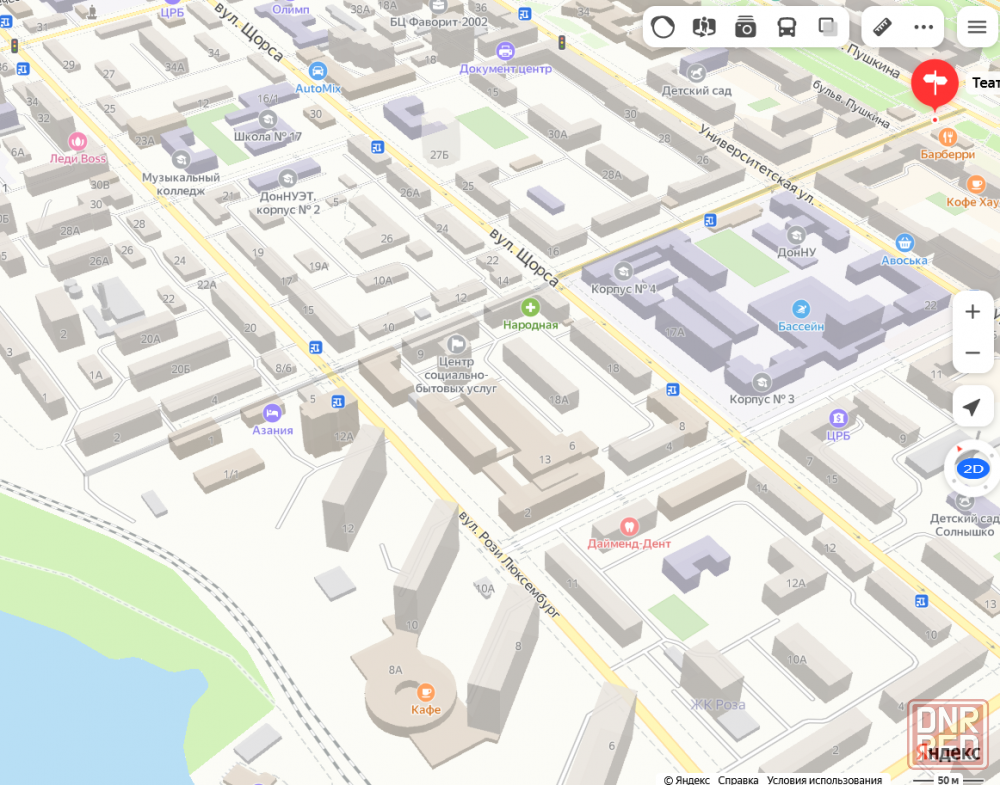Open the three-dots more tools menu
Image resolution: width=1000 pixels, height=785 pixels.
(923, 27)
